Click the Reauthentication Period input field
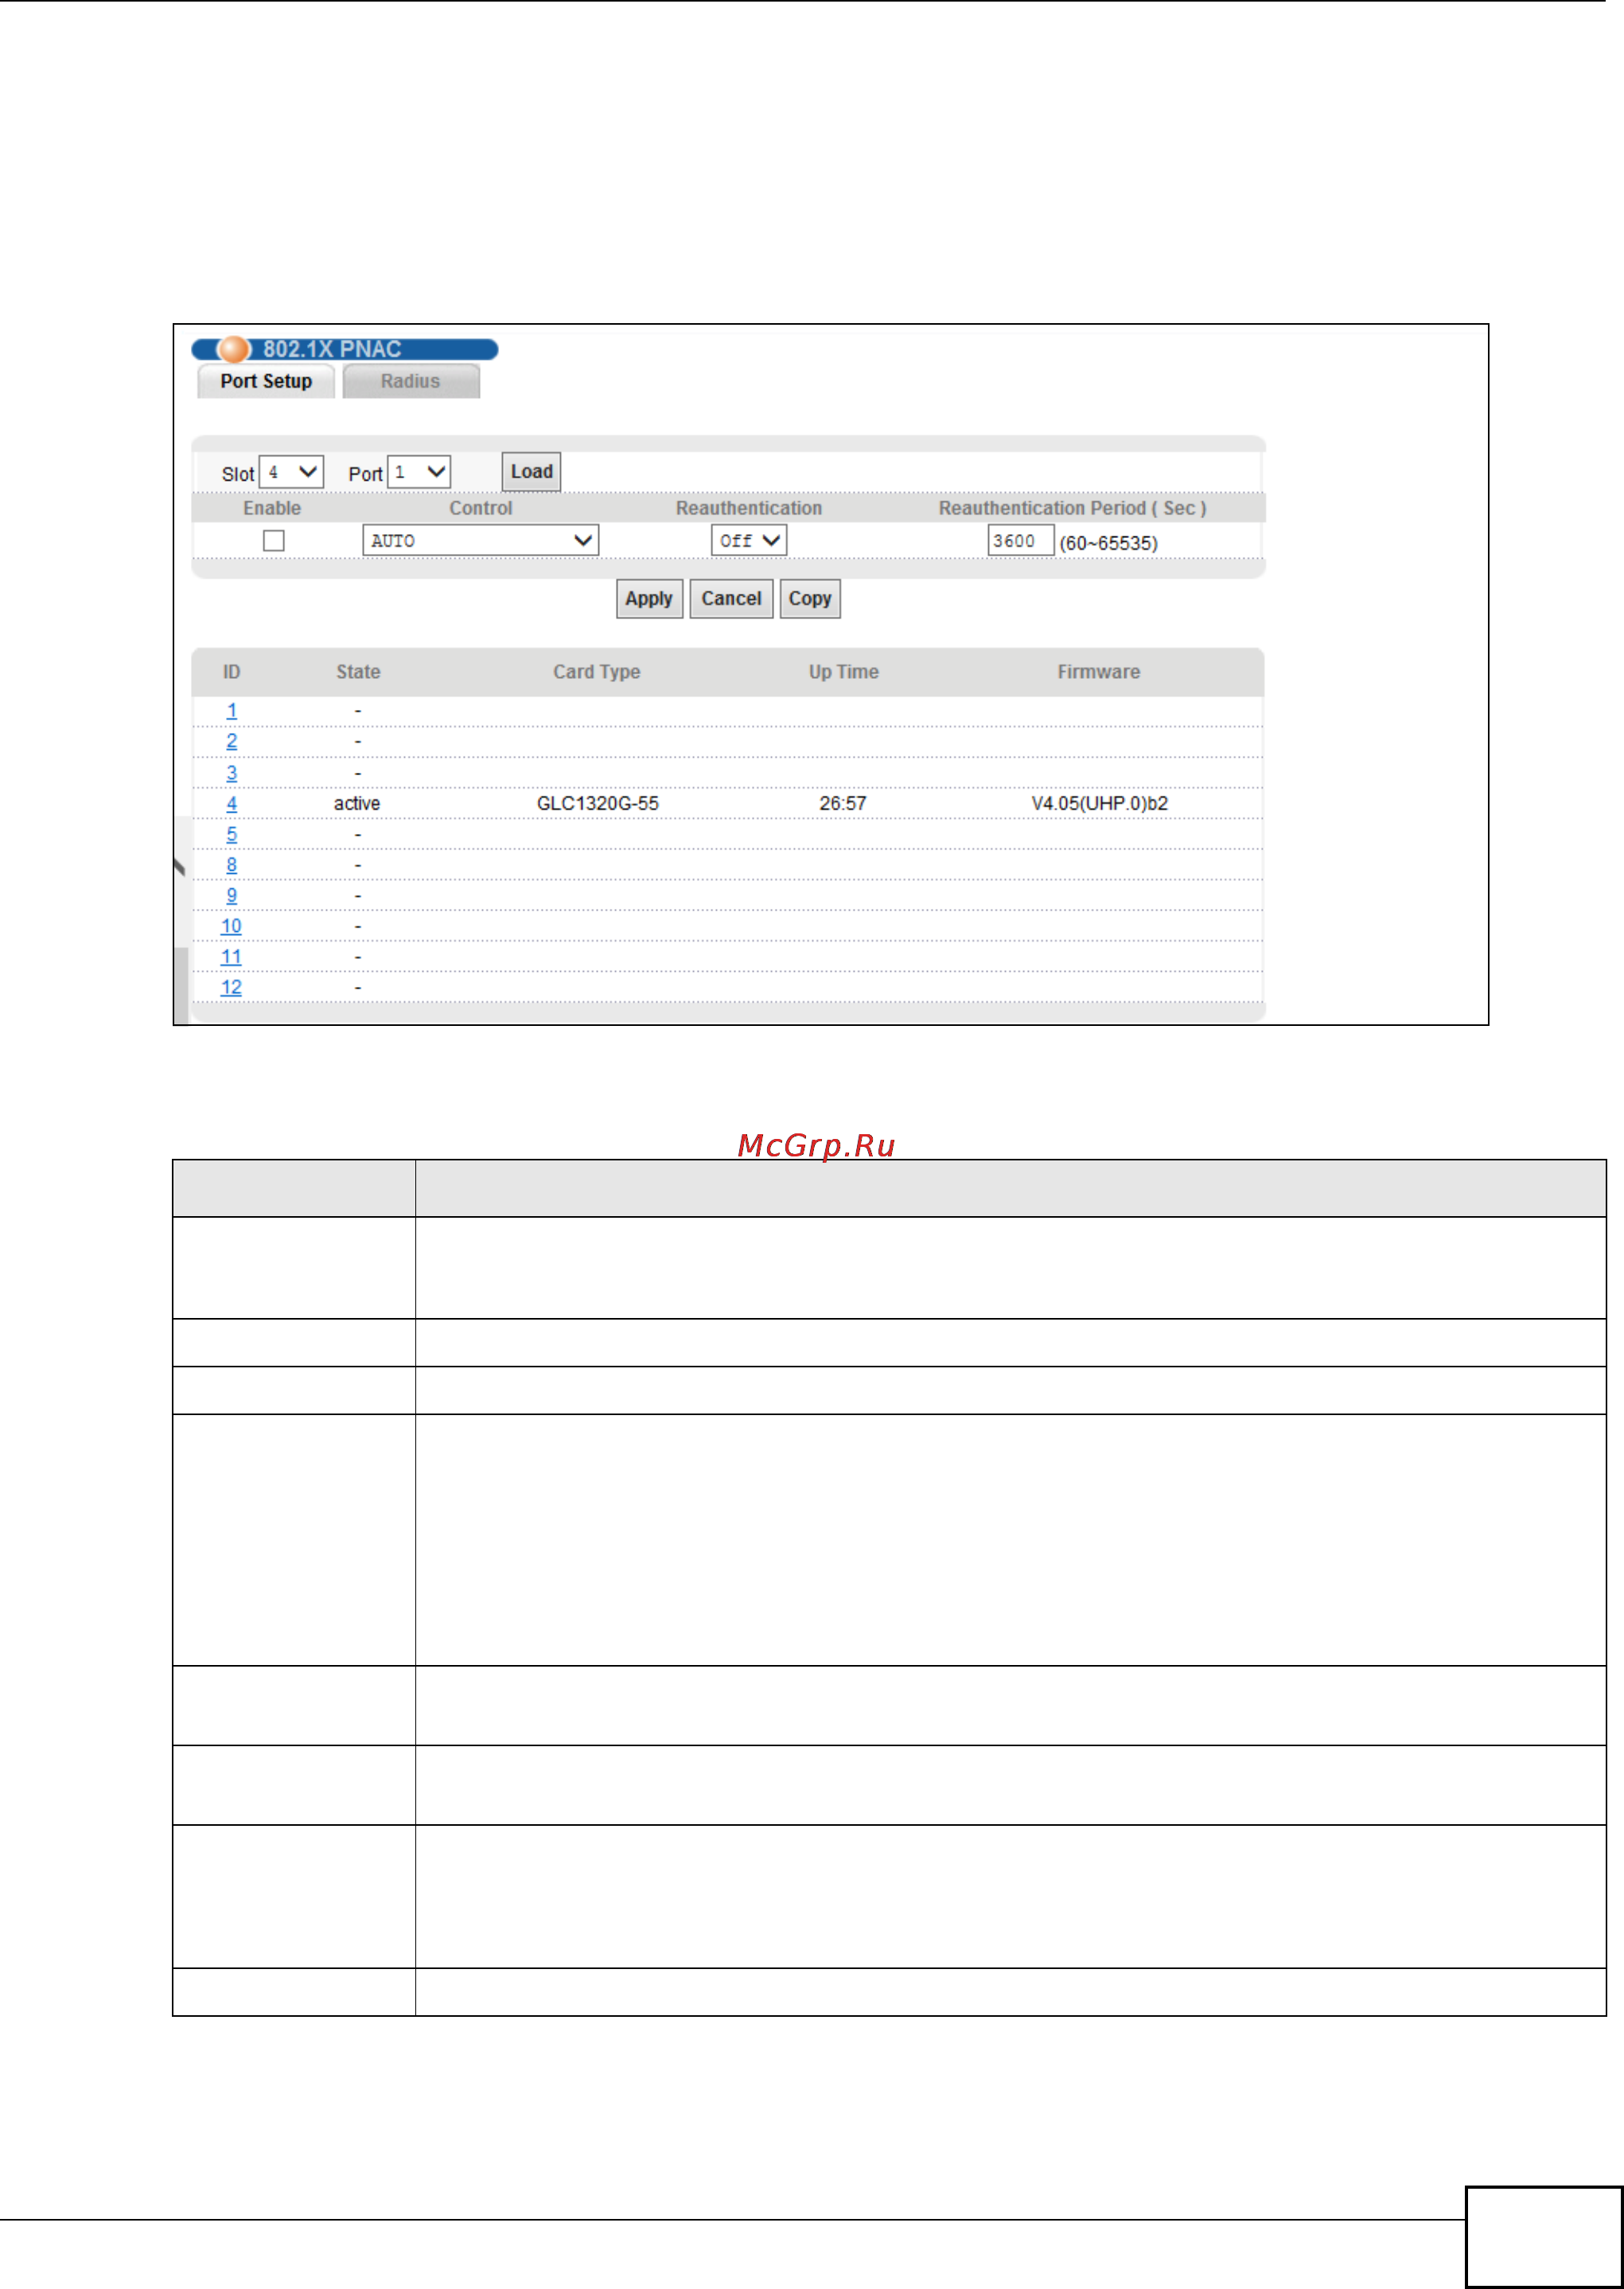This screenshot has height=2289, width=1624. pos(1019,541)
